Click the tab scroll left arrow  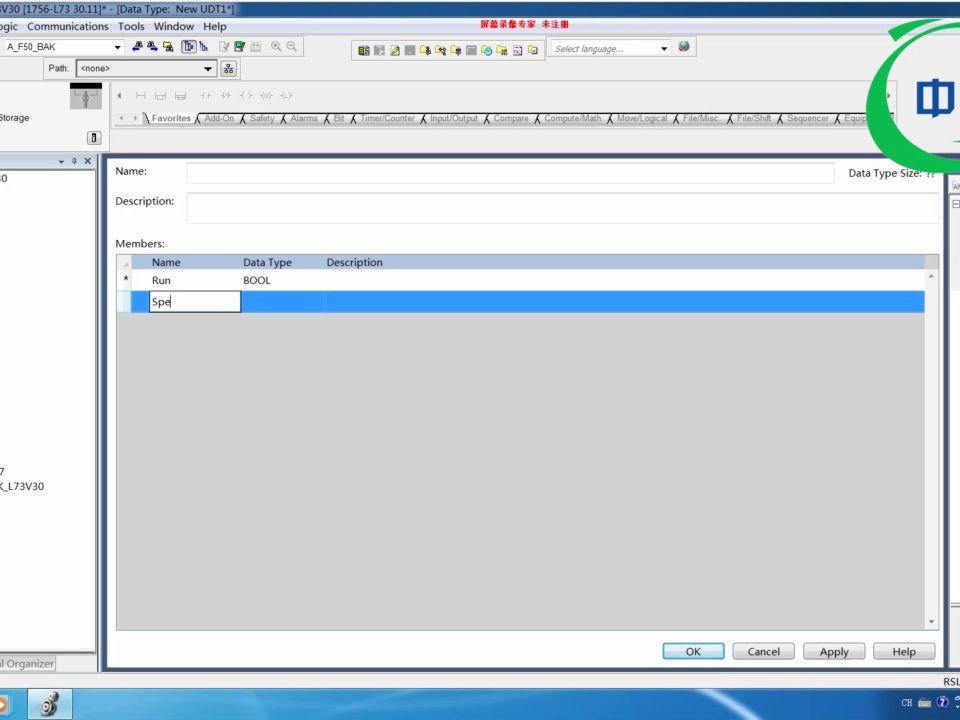pyautogui.click(x=122, y=118)
